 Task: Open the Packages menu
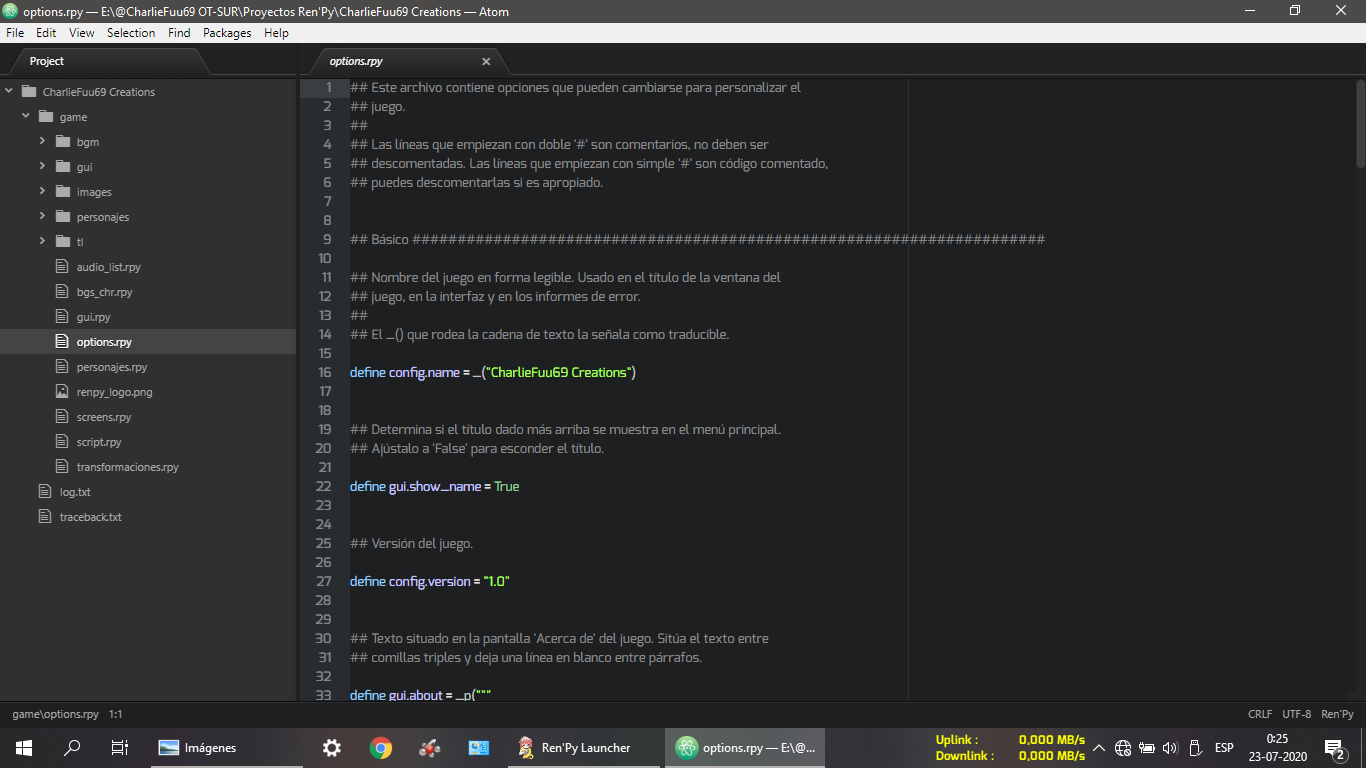[227, 32]
